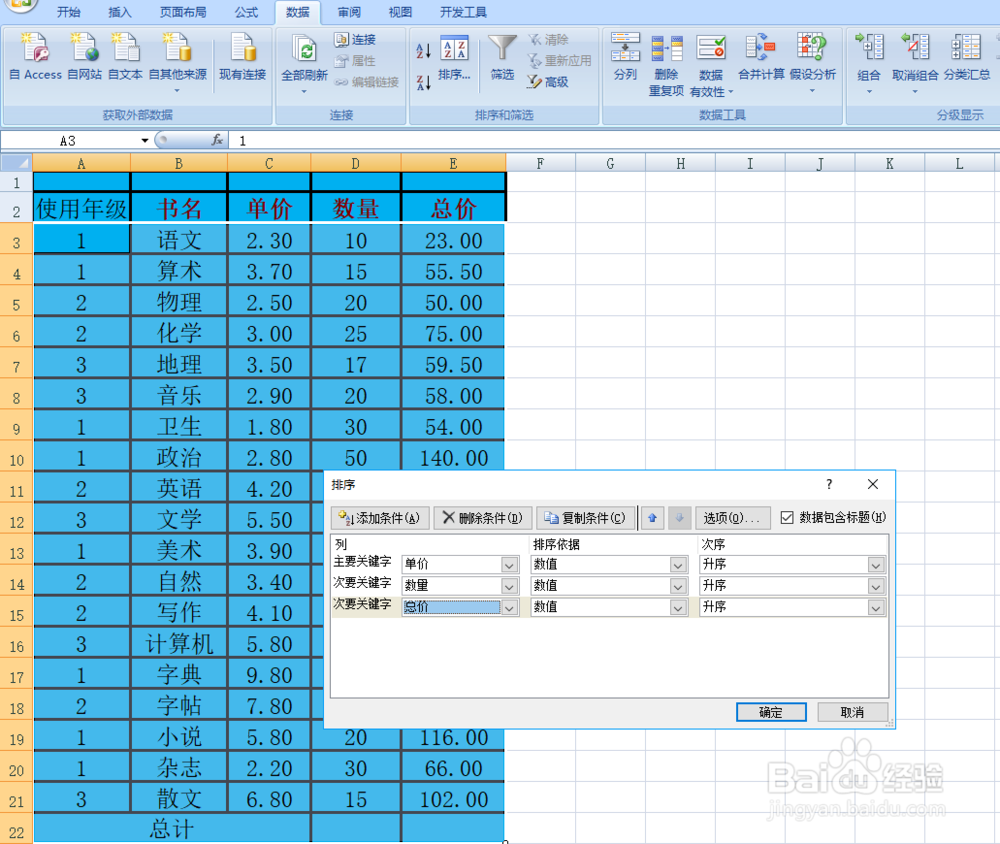The height and width of the screenshot is (844, 1000).
Task: Close the 排序 dialog
Action: [x=873, y=484]
